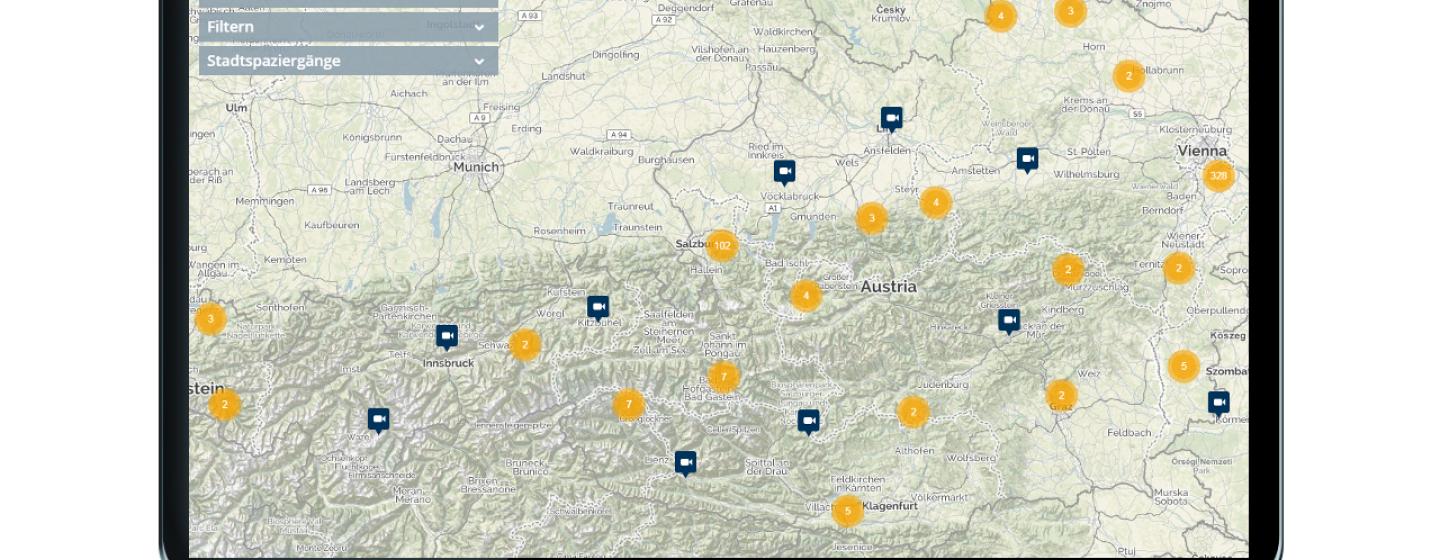Expand the Filtern panel
The image size is (1440, 560).
[348, 27]
